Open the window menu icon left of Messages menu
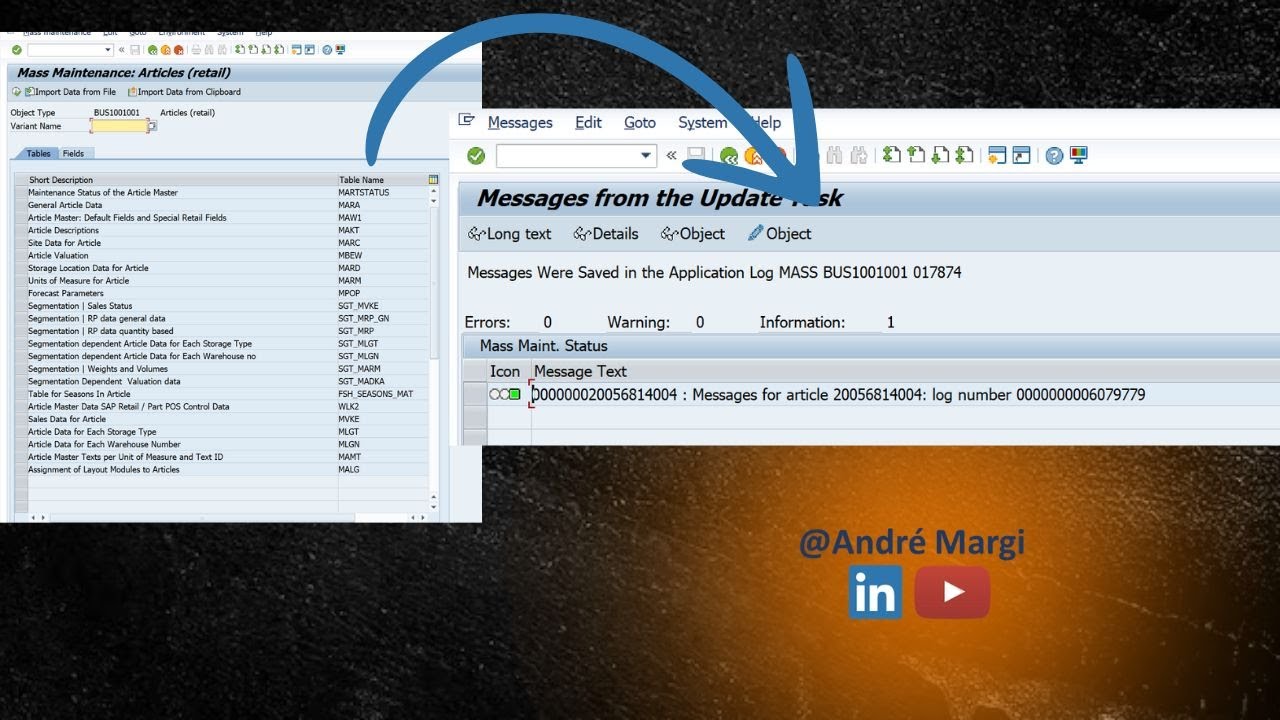Image resolution: width=1280 pixels, height=720 pixels. 466,120
